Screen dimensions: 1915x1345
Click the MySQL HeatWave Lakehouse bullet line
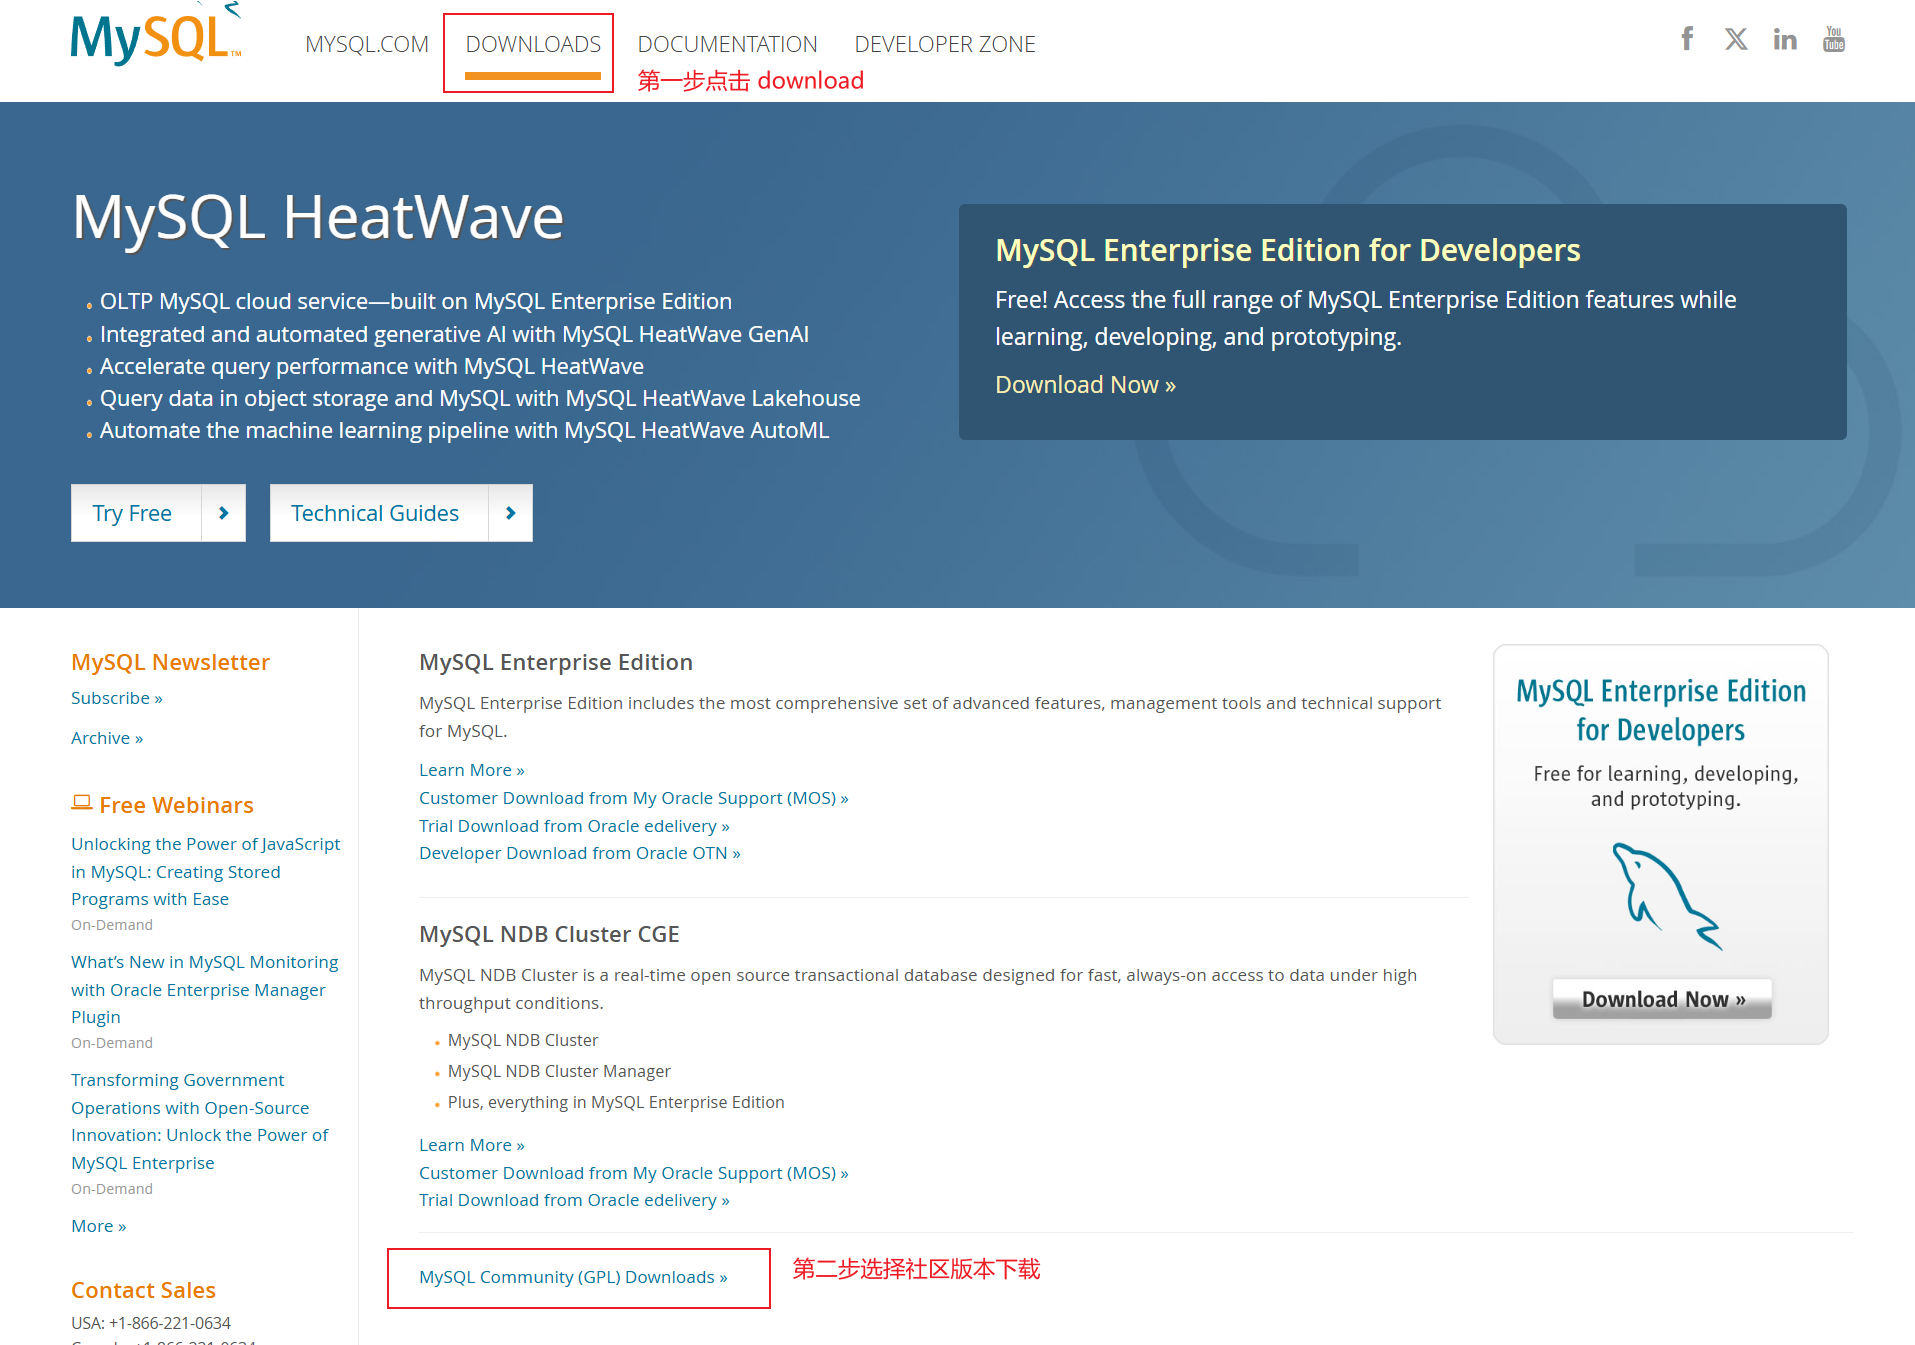[x=480, y=398]
